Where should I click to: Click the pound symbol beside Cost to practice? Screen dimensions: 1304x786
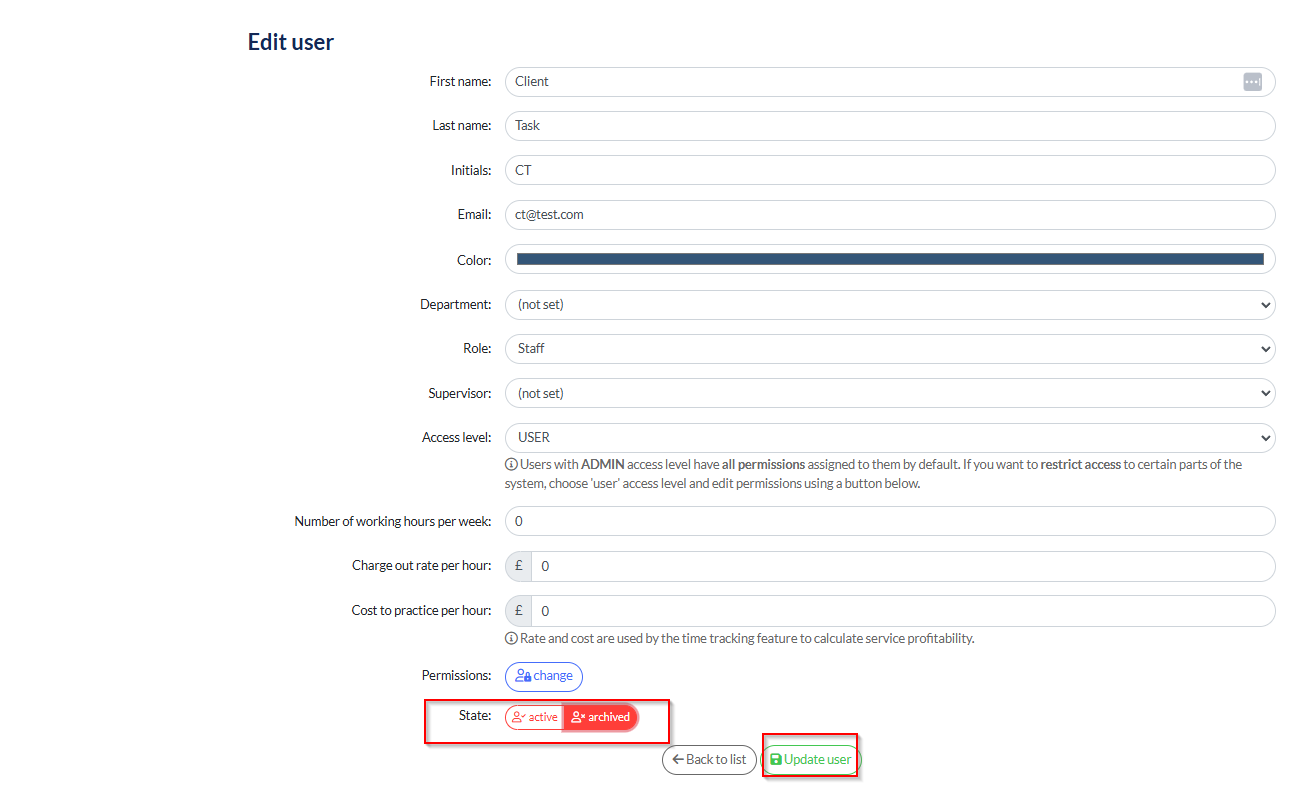(x=518, y=611)
